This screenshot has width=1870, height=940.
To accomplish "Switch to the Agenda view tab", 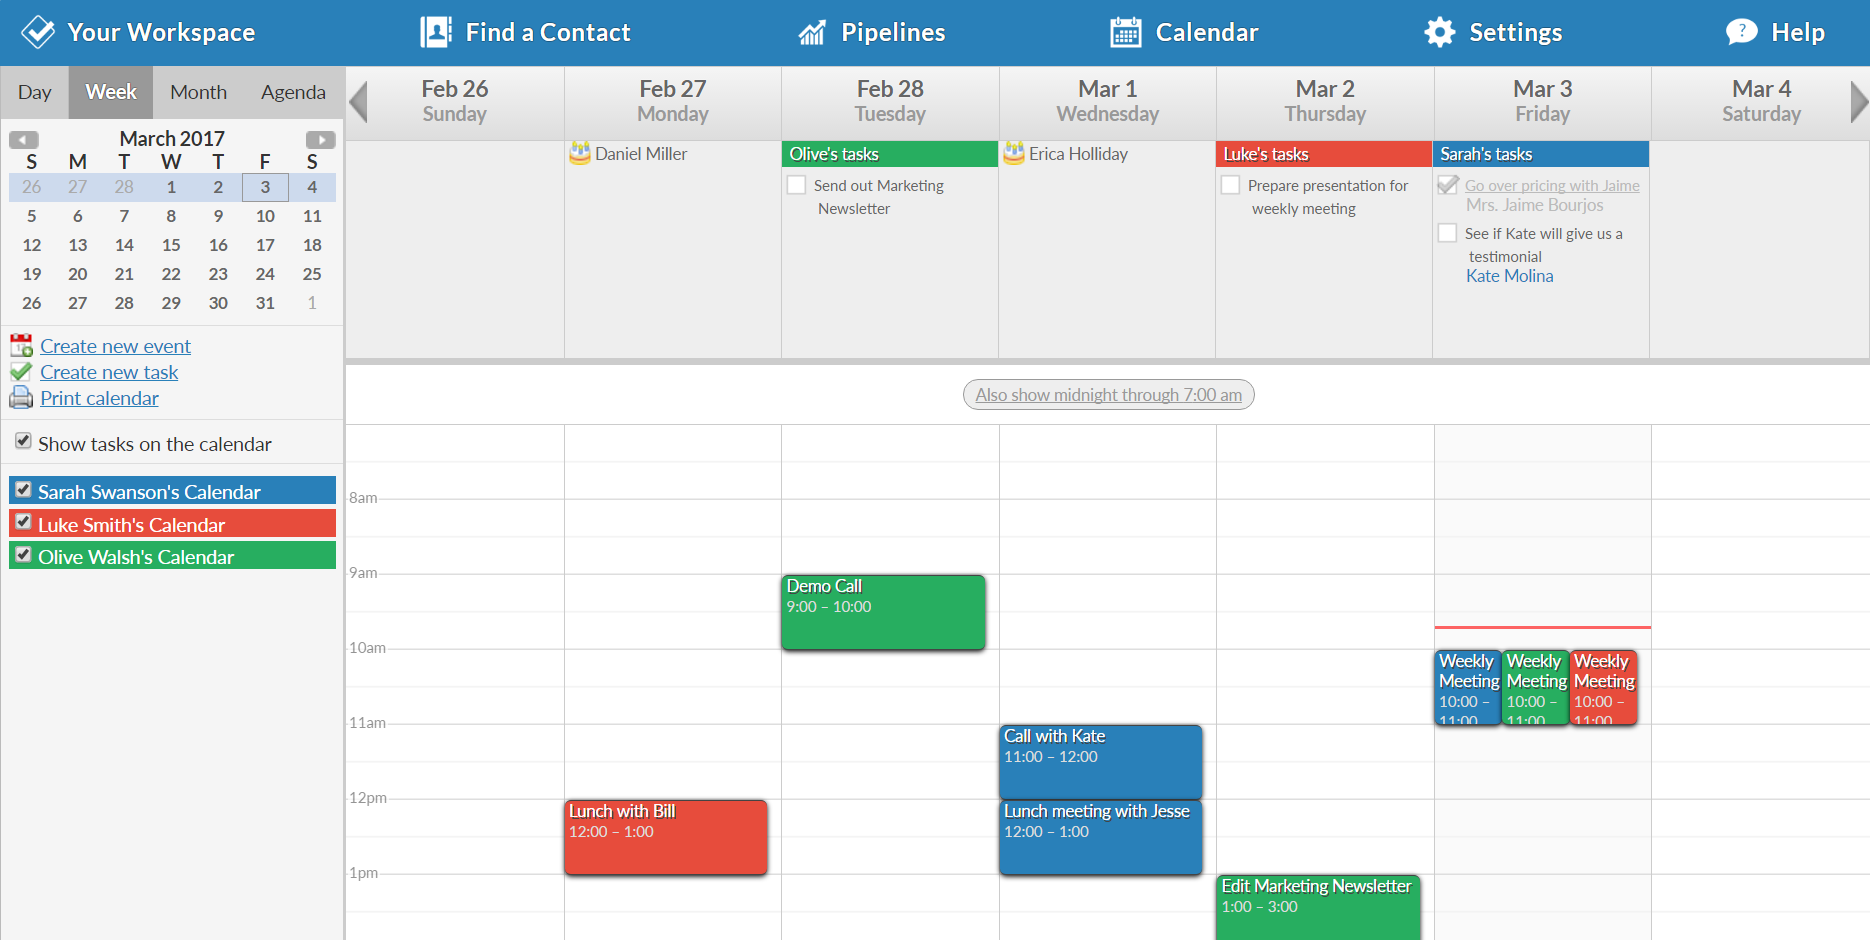I will click(x=293, y=92).
